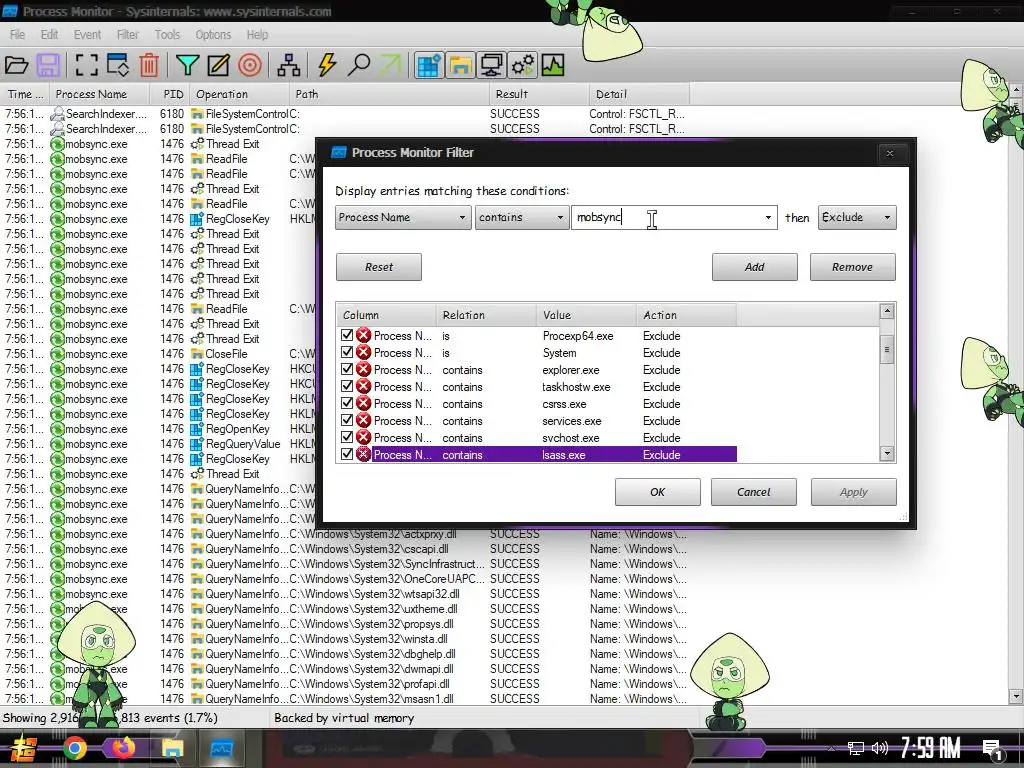Toggle the Autoscroll toolbar icon
This screenshot has height=768, width=1024.
point(118,65)
